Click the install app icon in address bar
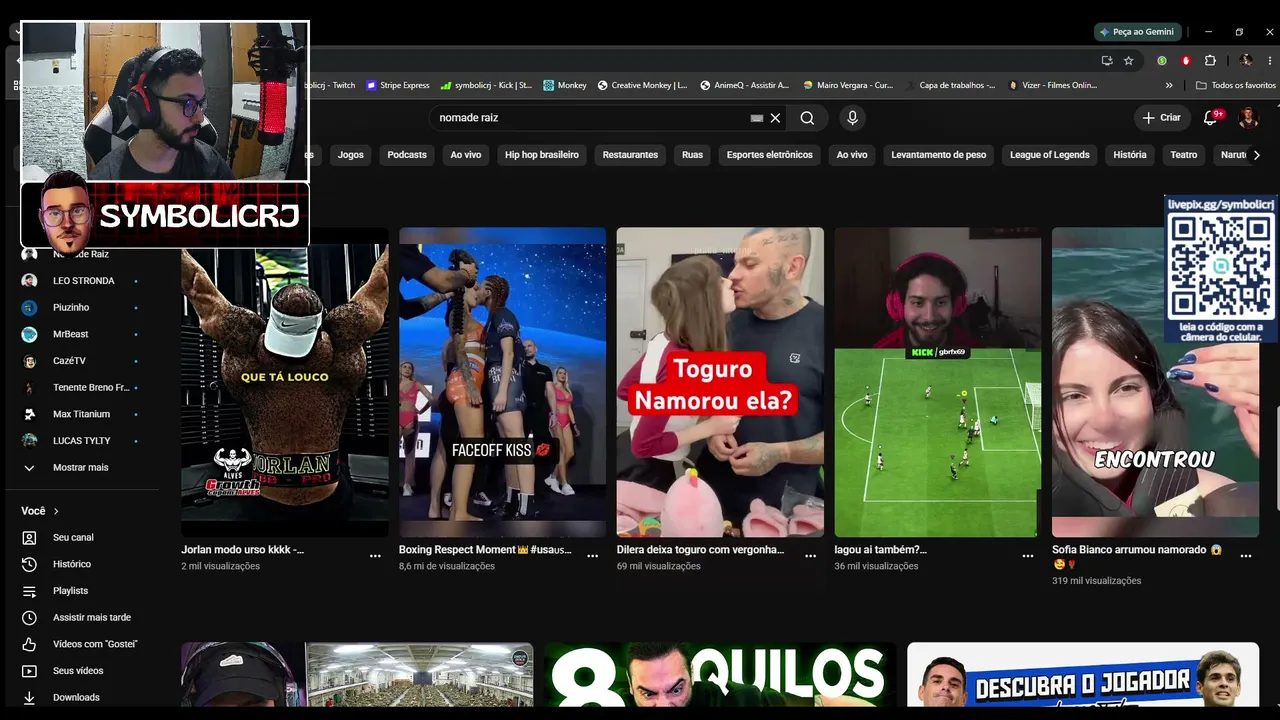 1107,60
